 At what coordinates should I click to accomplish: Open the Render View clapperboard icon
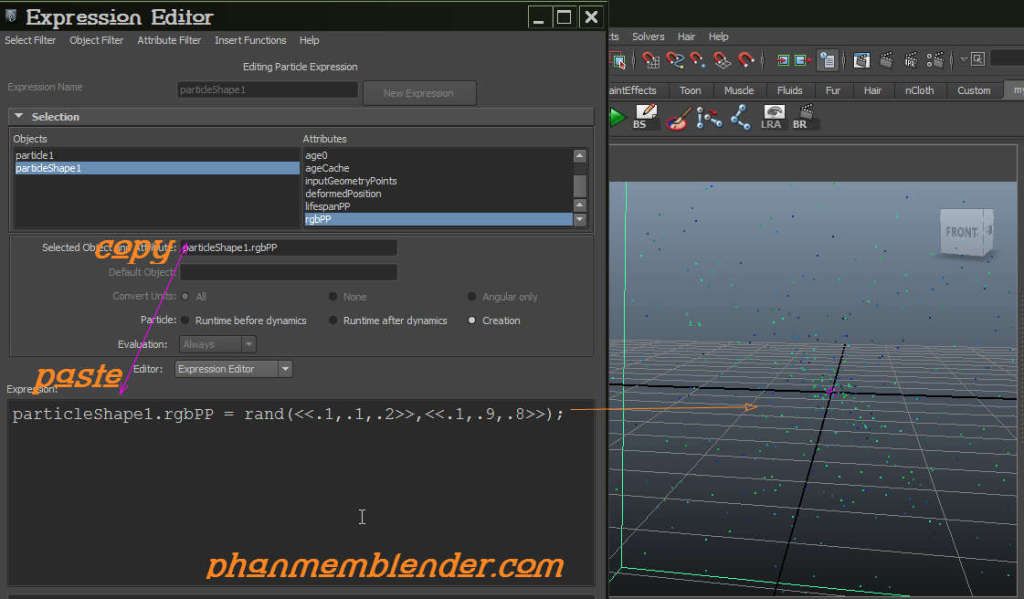pos(887,60)
